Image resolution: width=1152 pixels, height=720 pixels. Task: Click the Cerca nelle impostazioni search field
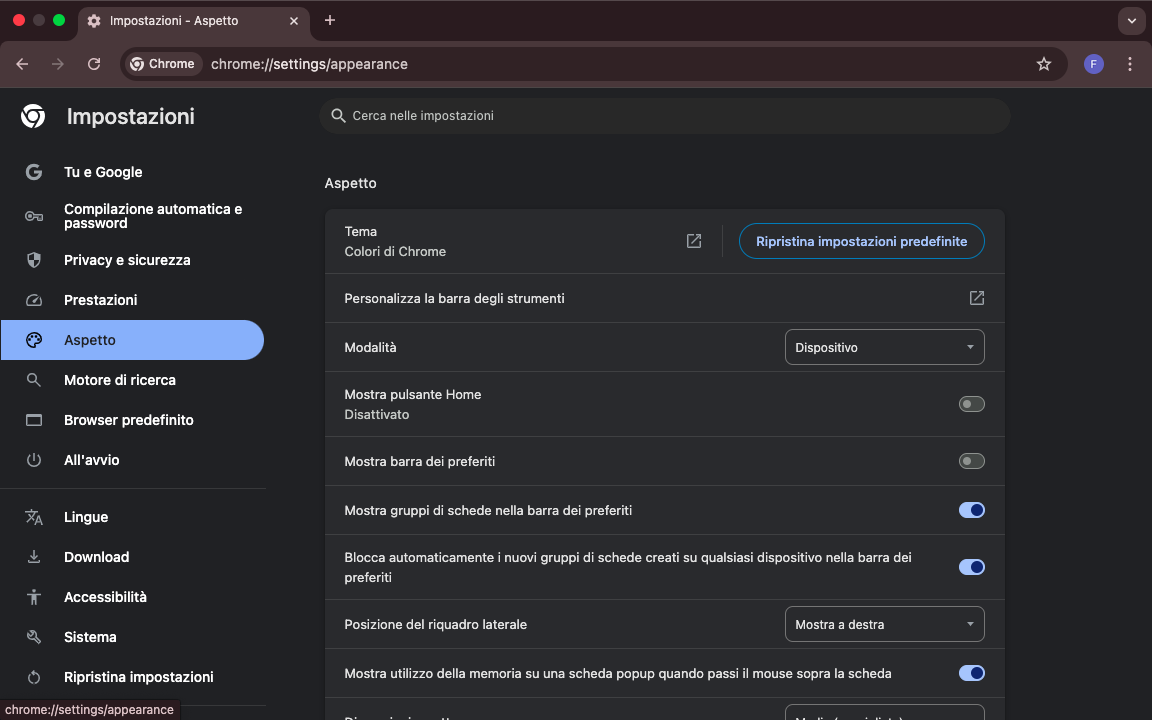pyautogui.click(x=664, y=115)
